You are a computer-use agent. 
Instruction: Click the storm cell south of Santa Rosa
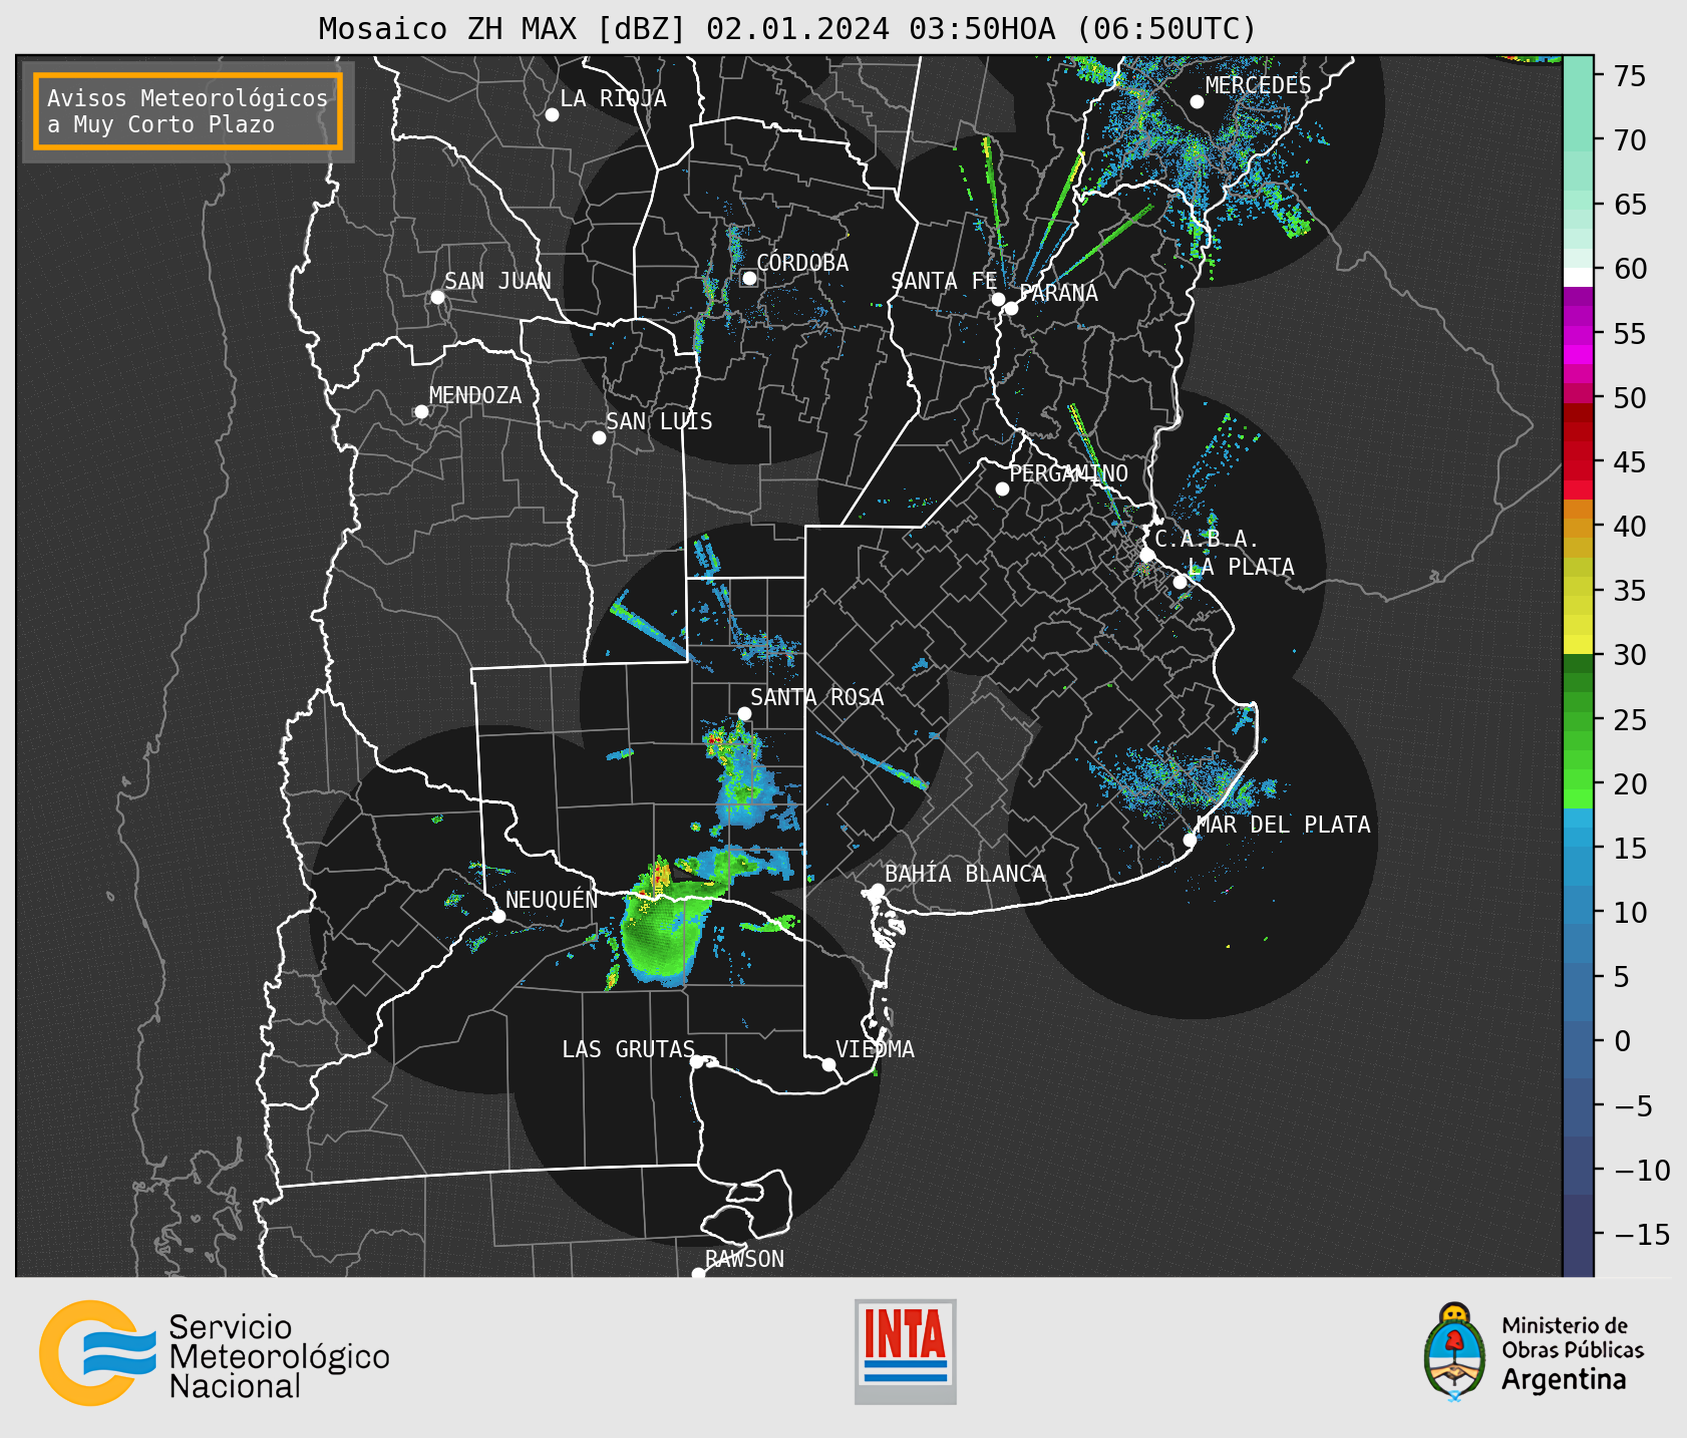[745, 775]
